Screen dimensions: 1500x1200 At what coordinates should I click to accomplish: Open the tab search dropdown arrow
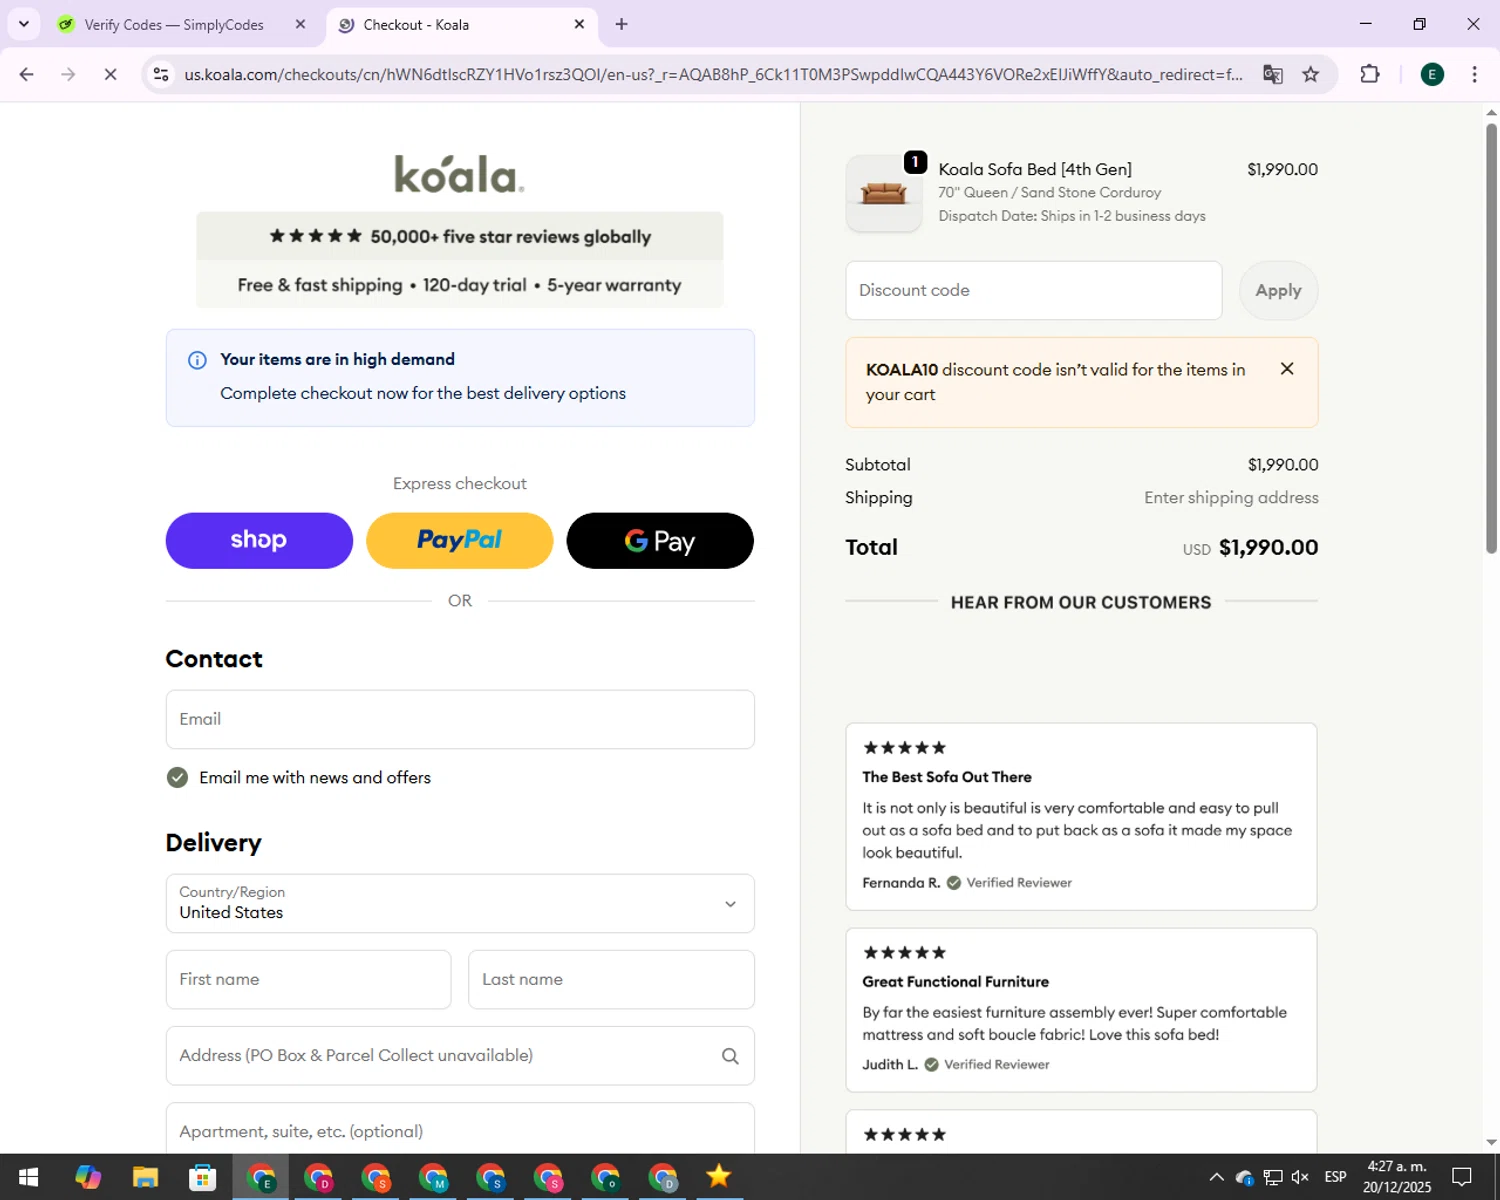click(23, 24)
